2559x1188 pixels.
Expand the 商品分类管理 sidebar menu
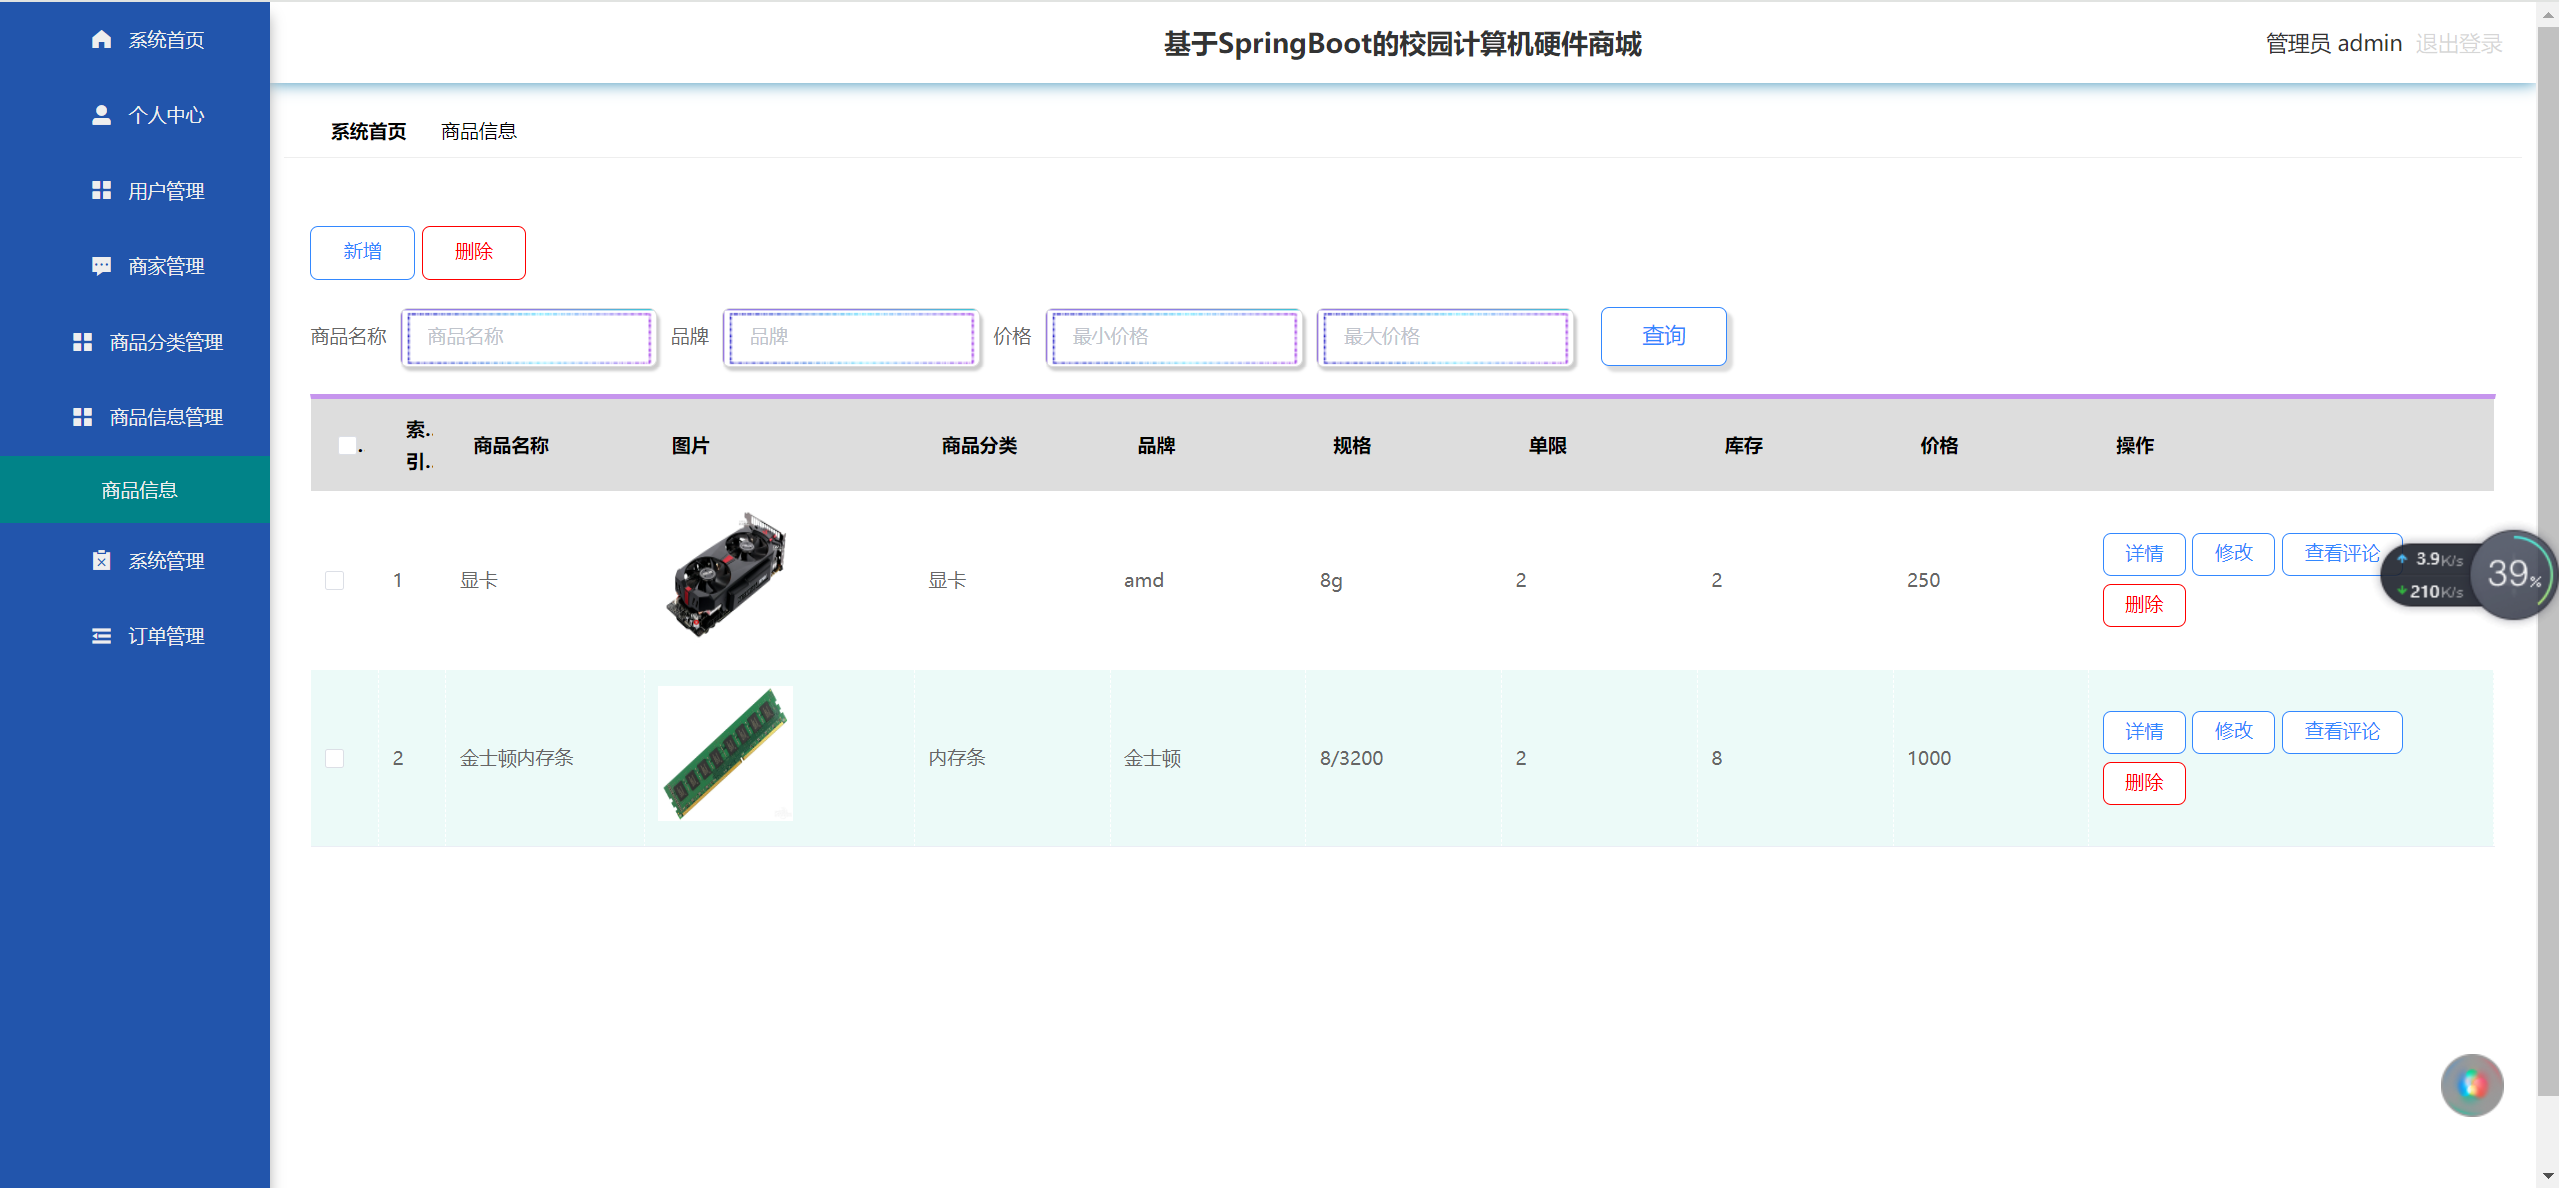135,342
